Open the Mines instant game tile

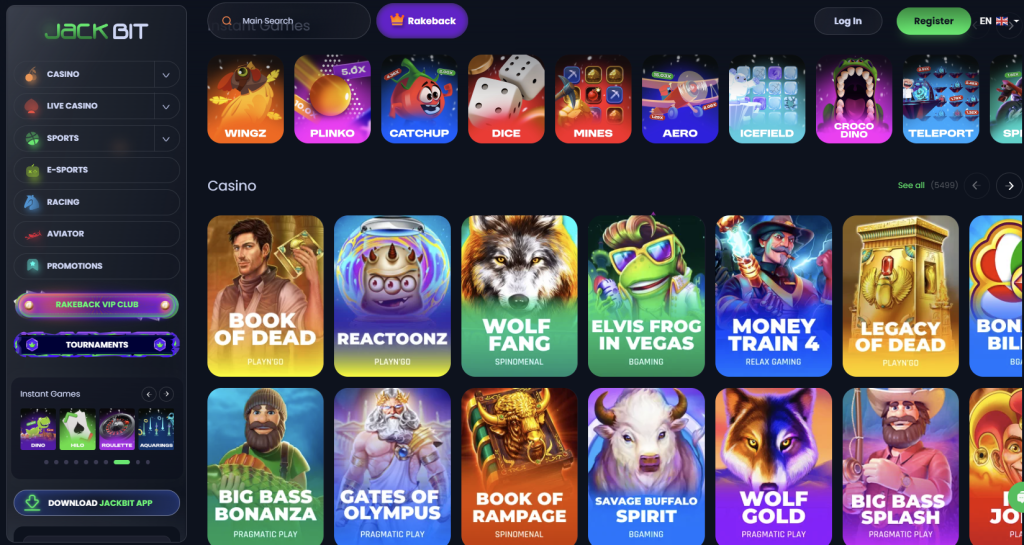point(593,99)
